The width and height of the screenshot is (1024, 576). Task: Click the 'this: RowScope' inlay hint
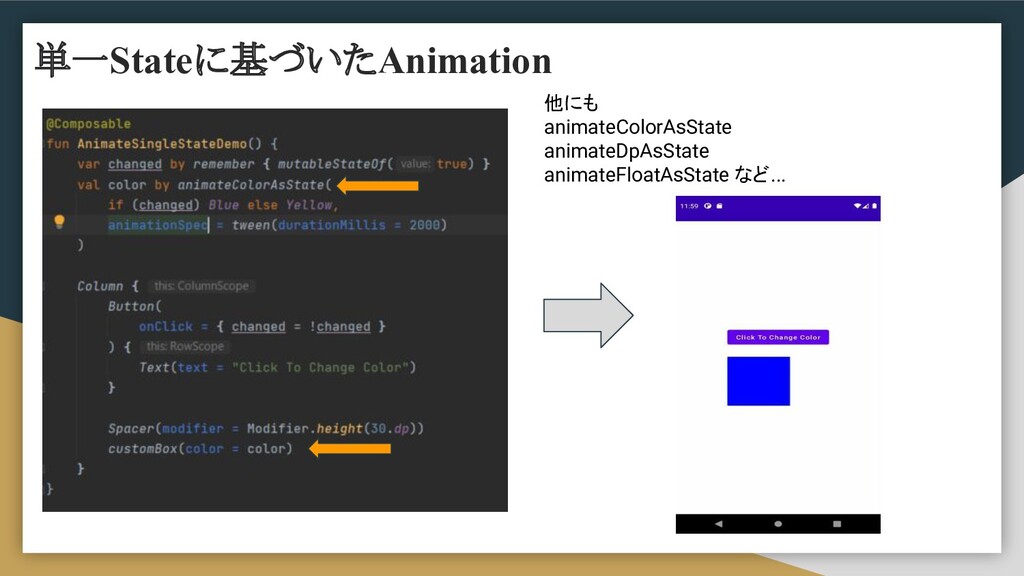point(185,346)
